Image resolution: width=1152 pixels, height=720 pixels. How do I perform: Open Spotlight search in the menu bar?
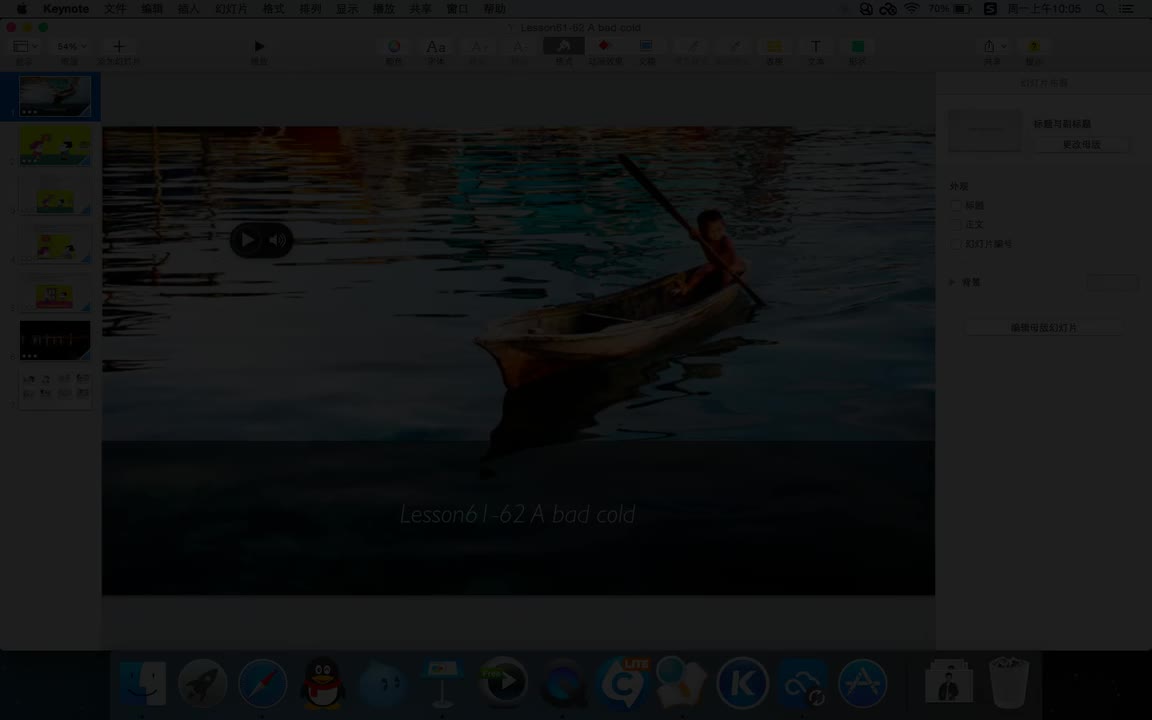(x=1101, y=9)
